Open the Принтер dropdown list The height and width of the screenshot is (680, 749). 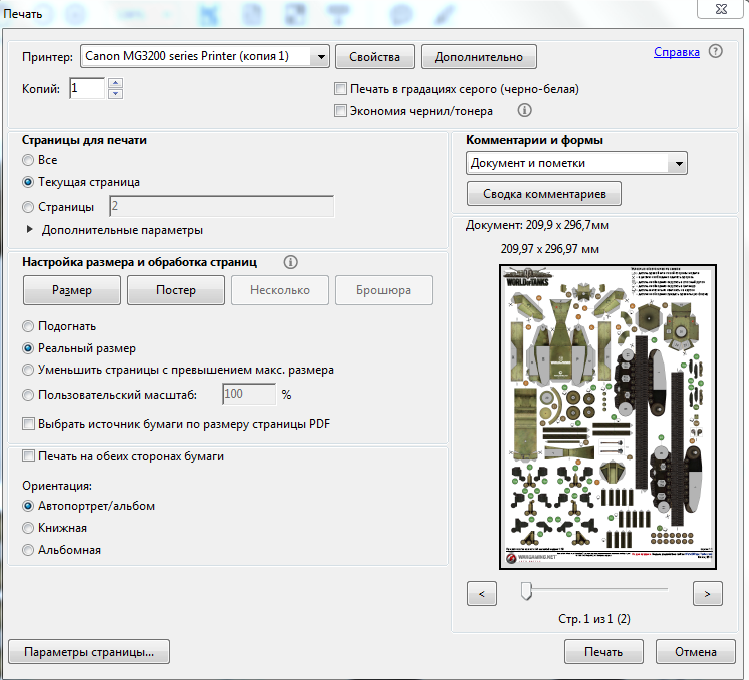tap(319, 57)
